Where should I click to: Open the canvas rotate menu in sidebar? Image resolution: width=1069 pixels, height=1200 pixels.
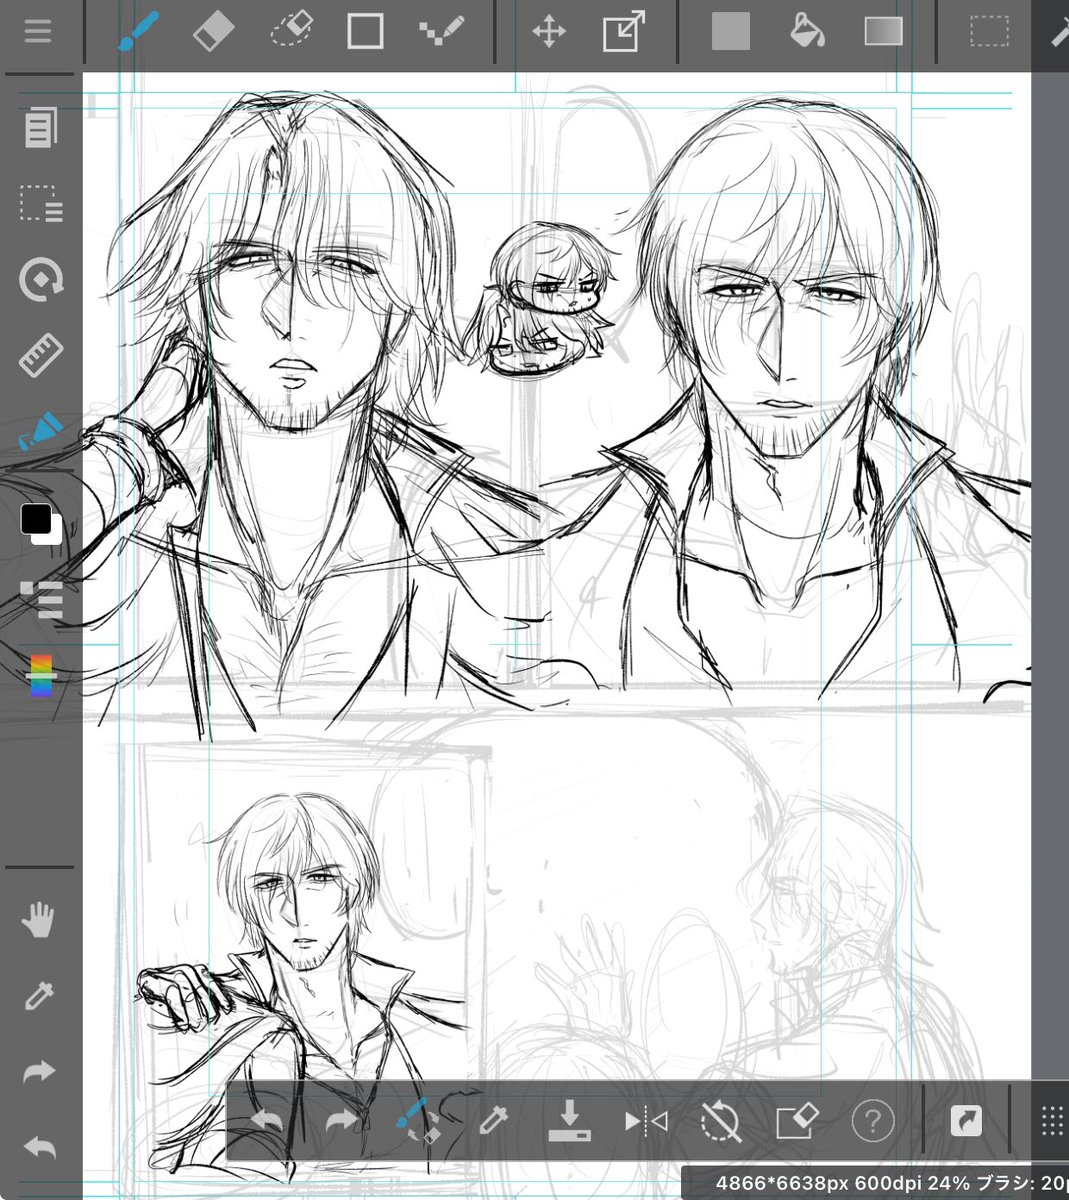click(x=41, y=280)
